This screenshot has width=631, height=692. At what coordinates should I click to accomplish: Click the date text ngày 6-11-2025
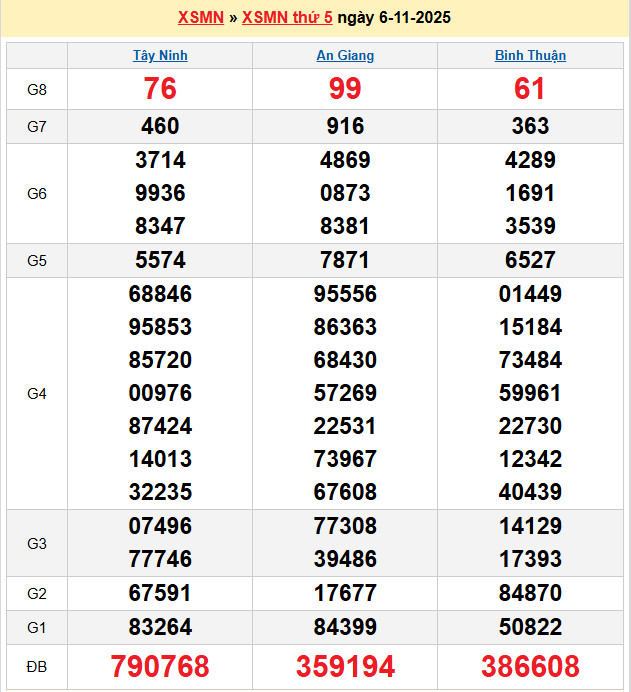[394, 18]
